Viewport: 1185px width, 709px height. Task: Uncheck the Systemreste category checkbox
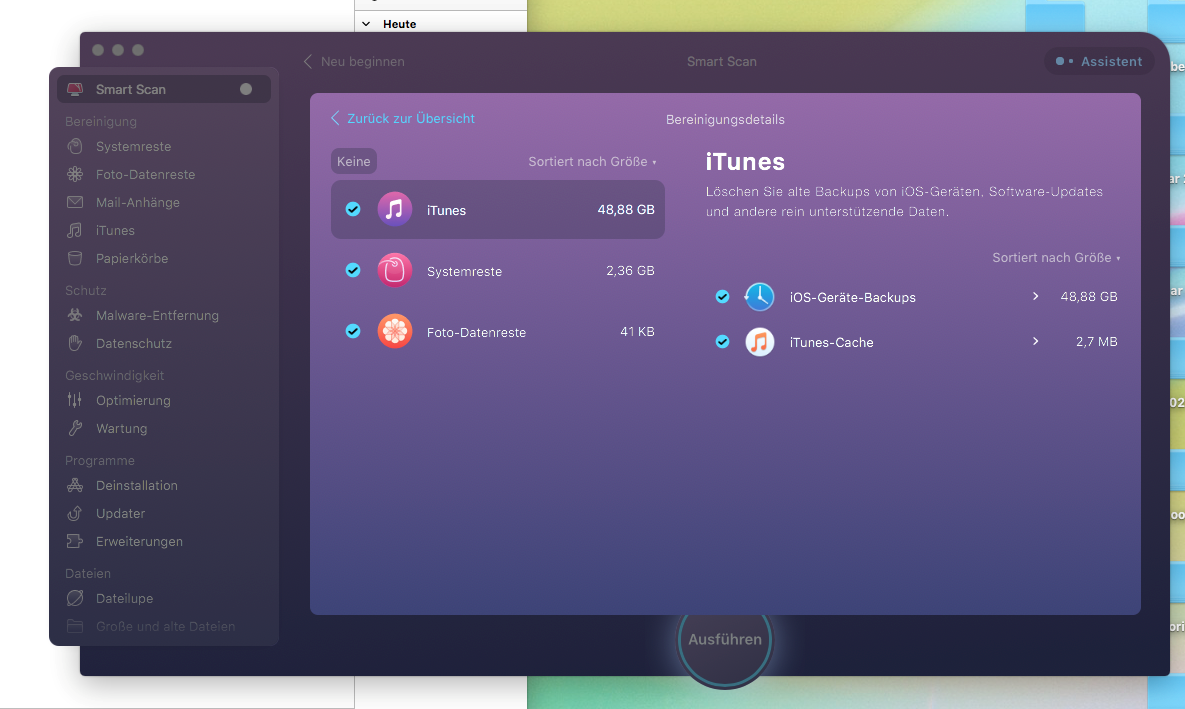(353, 270)
